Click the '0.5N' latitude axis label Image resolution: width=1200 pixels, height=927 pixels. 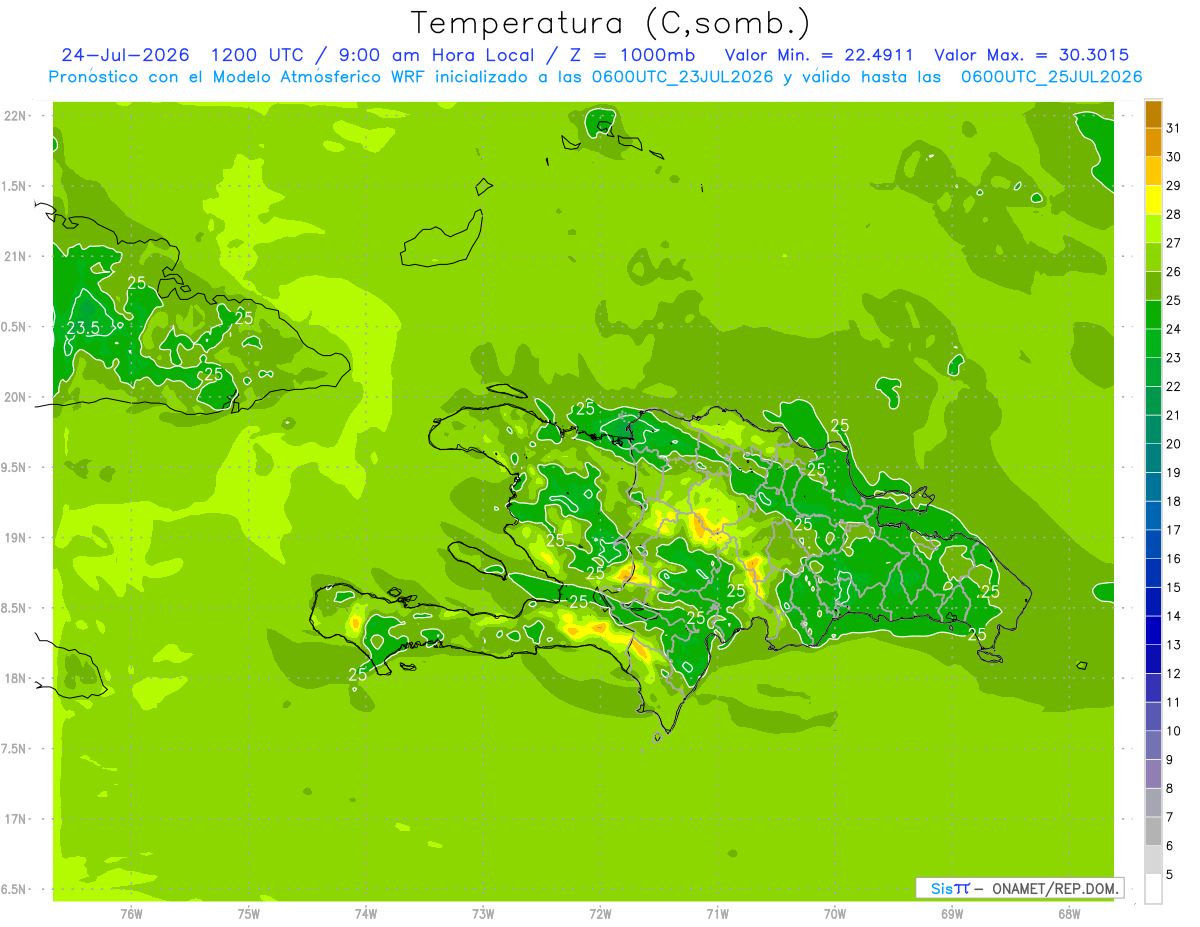13,327
